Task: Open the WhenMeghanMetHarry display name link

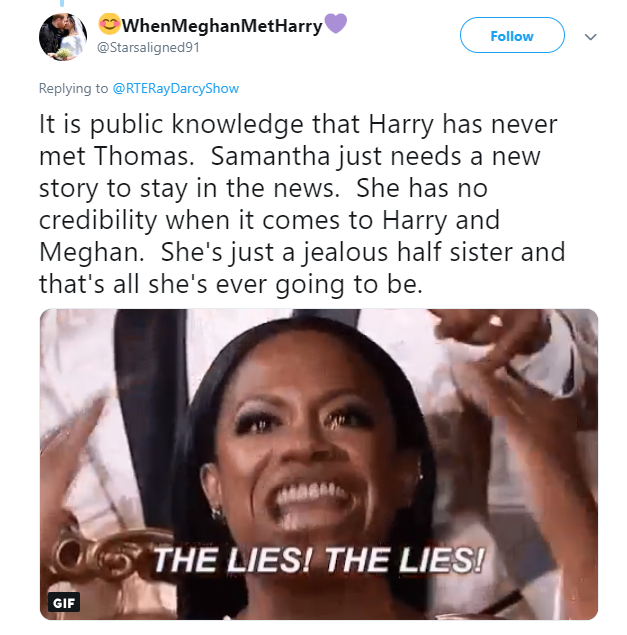Action: tap(222, 26)
